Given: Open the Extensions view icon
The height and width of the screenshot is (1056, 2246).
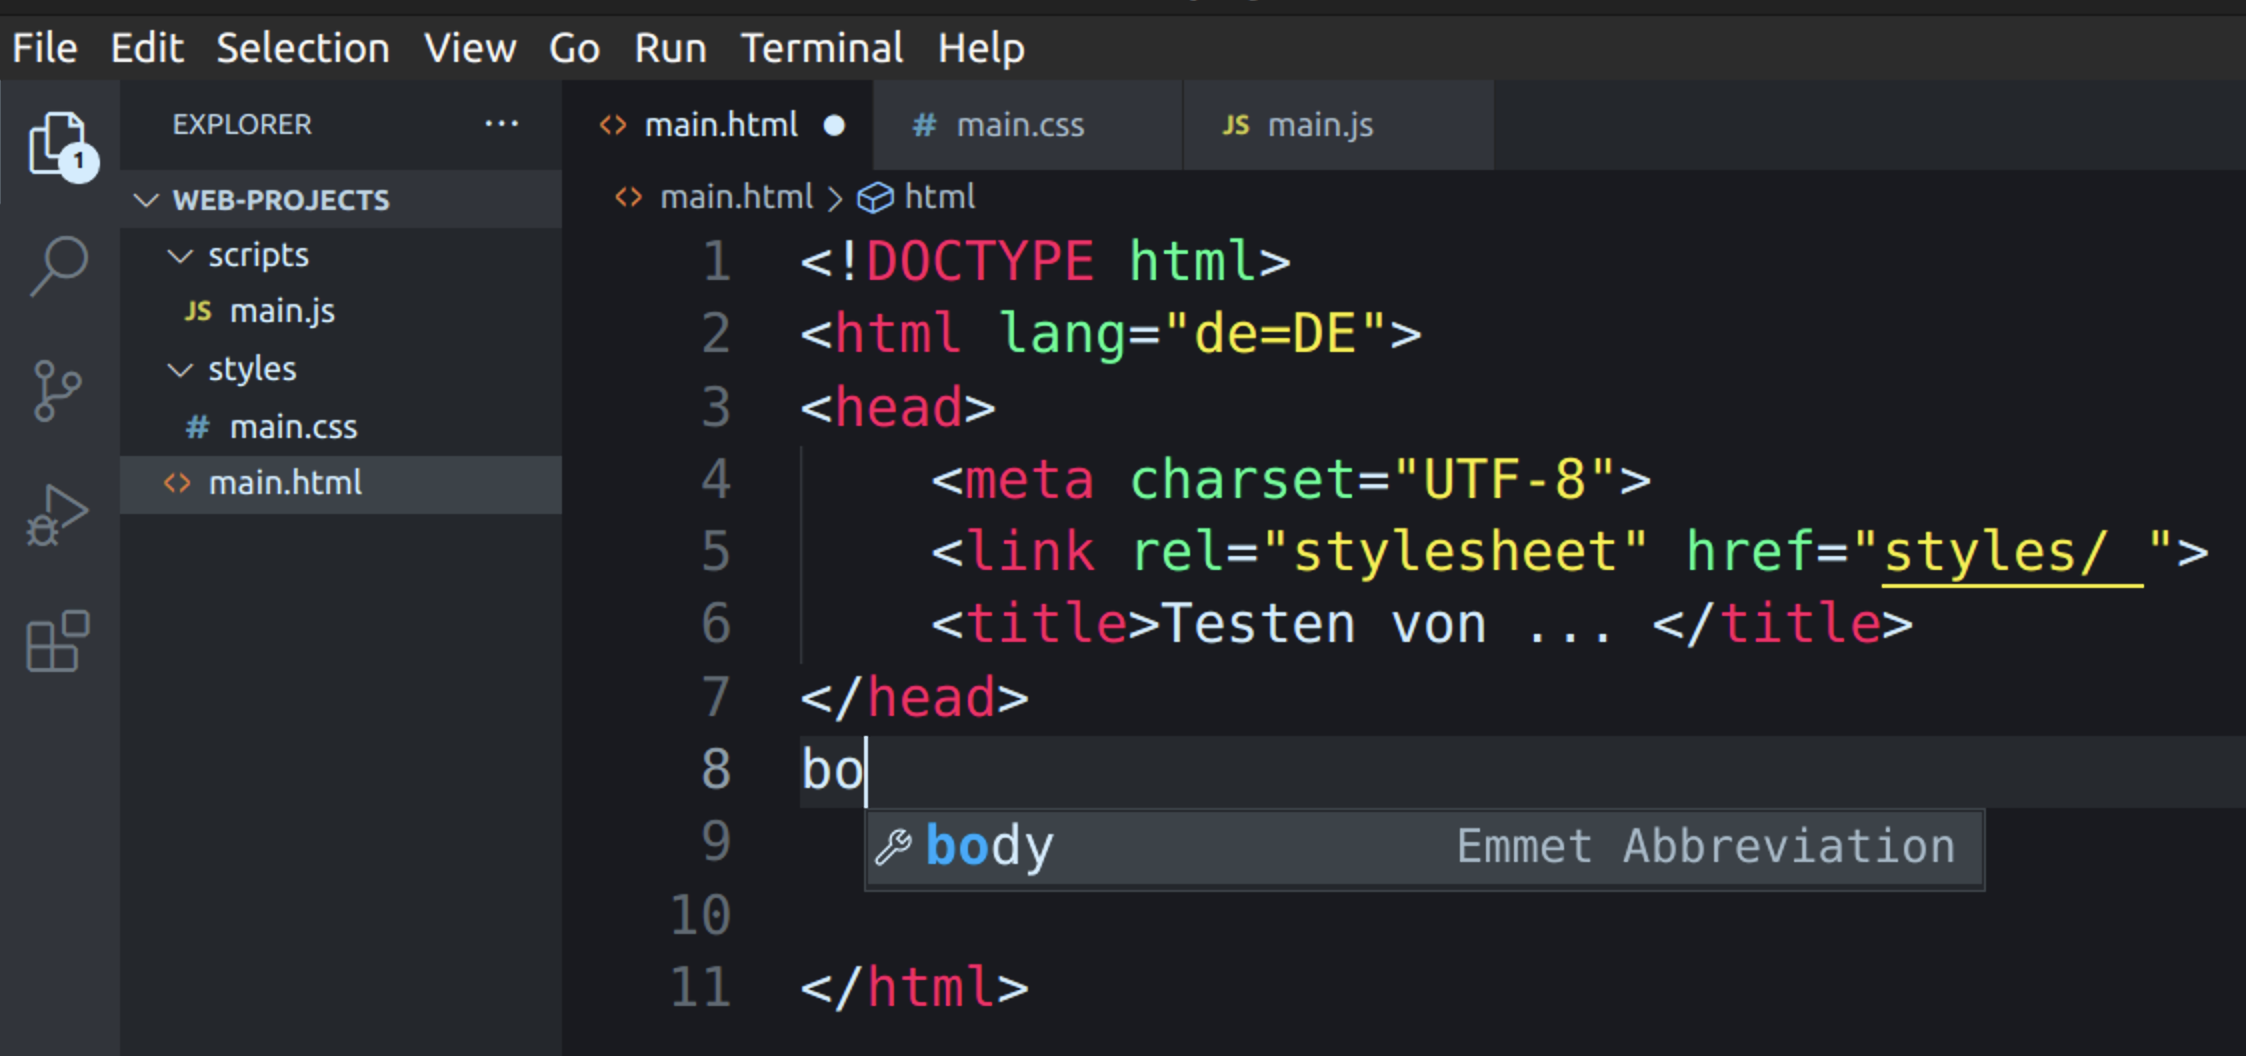Looking at the screenshot, I should (x=58, y=641).
